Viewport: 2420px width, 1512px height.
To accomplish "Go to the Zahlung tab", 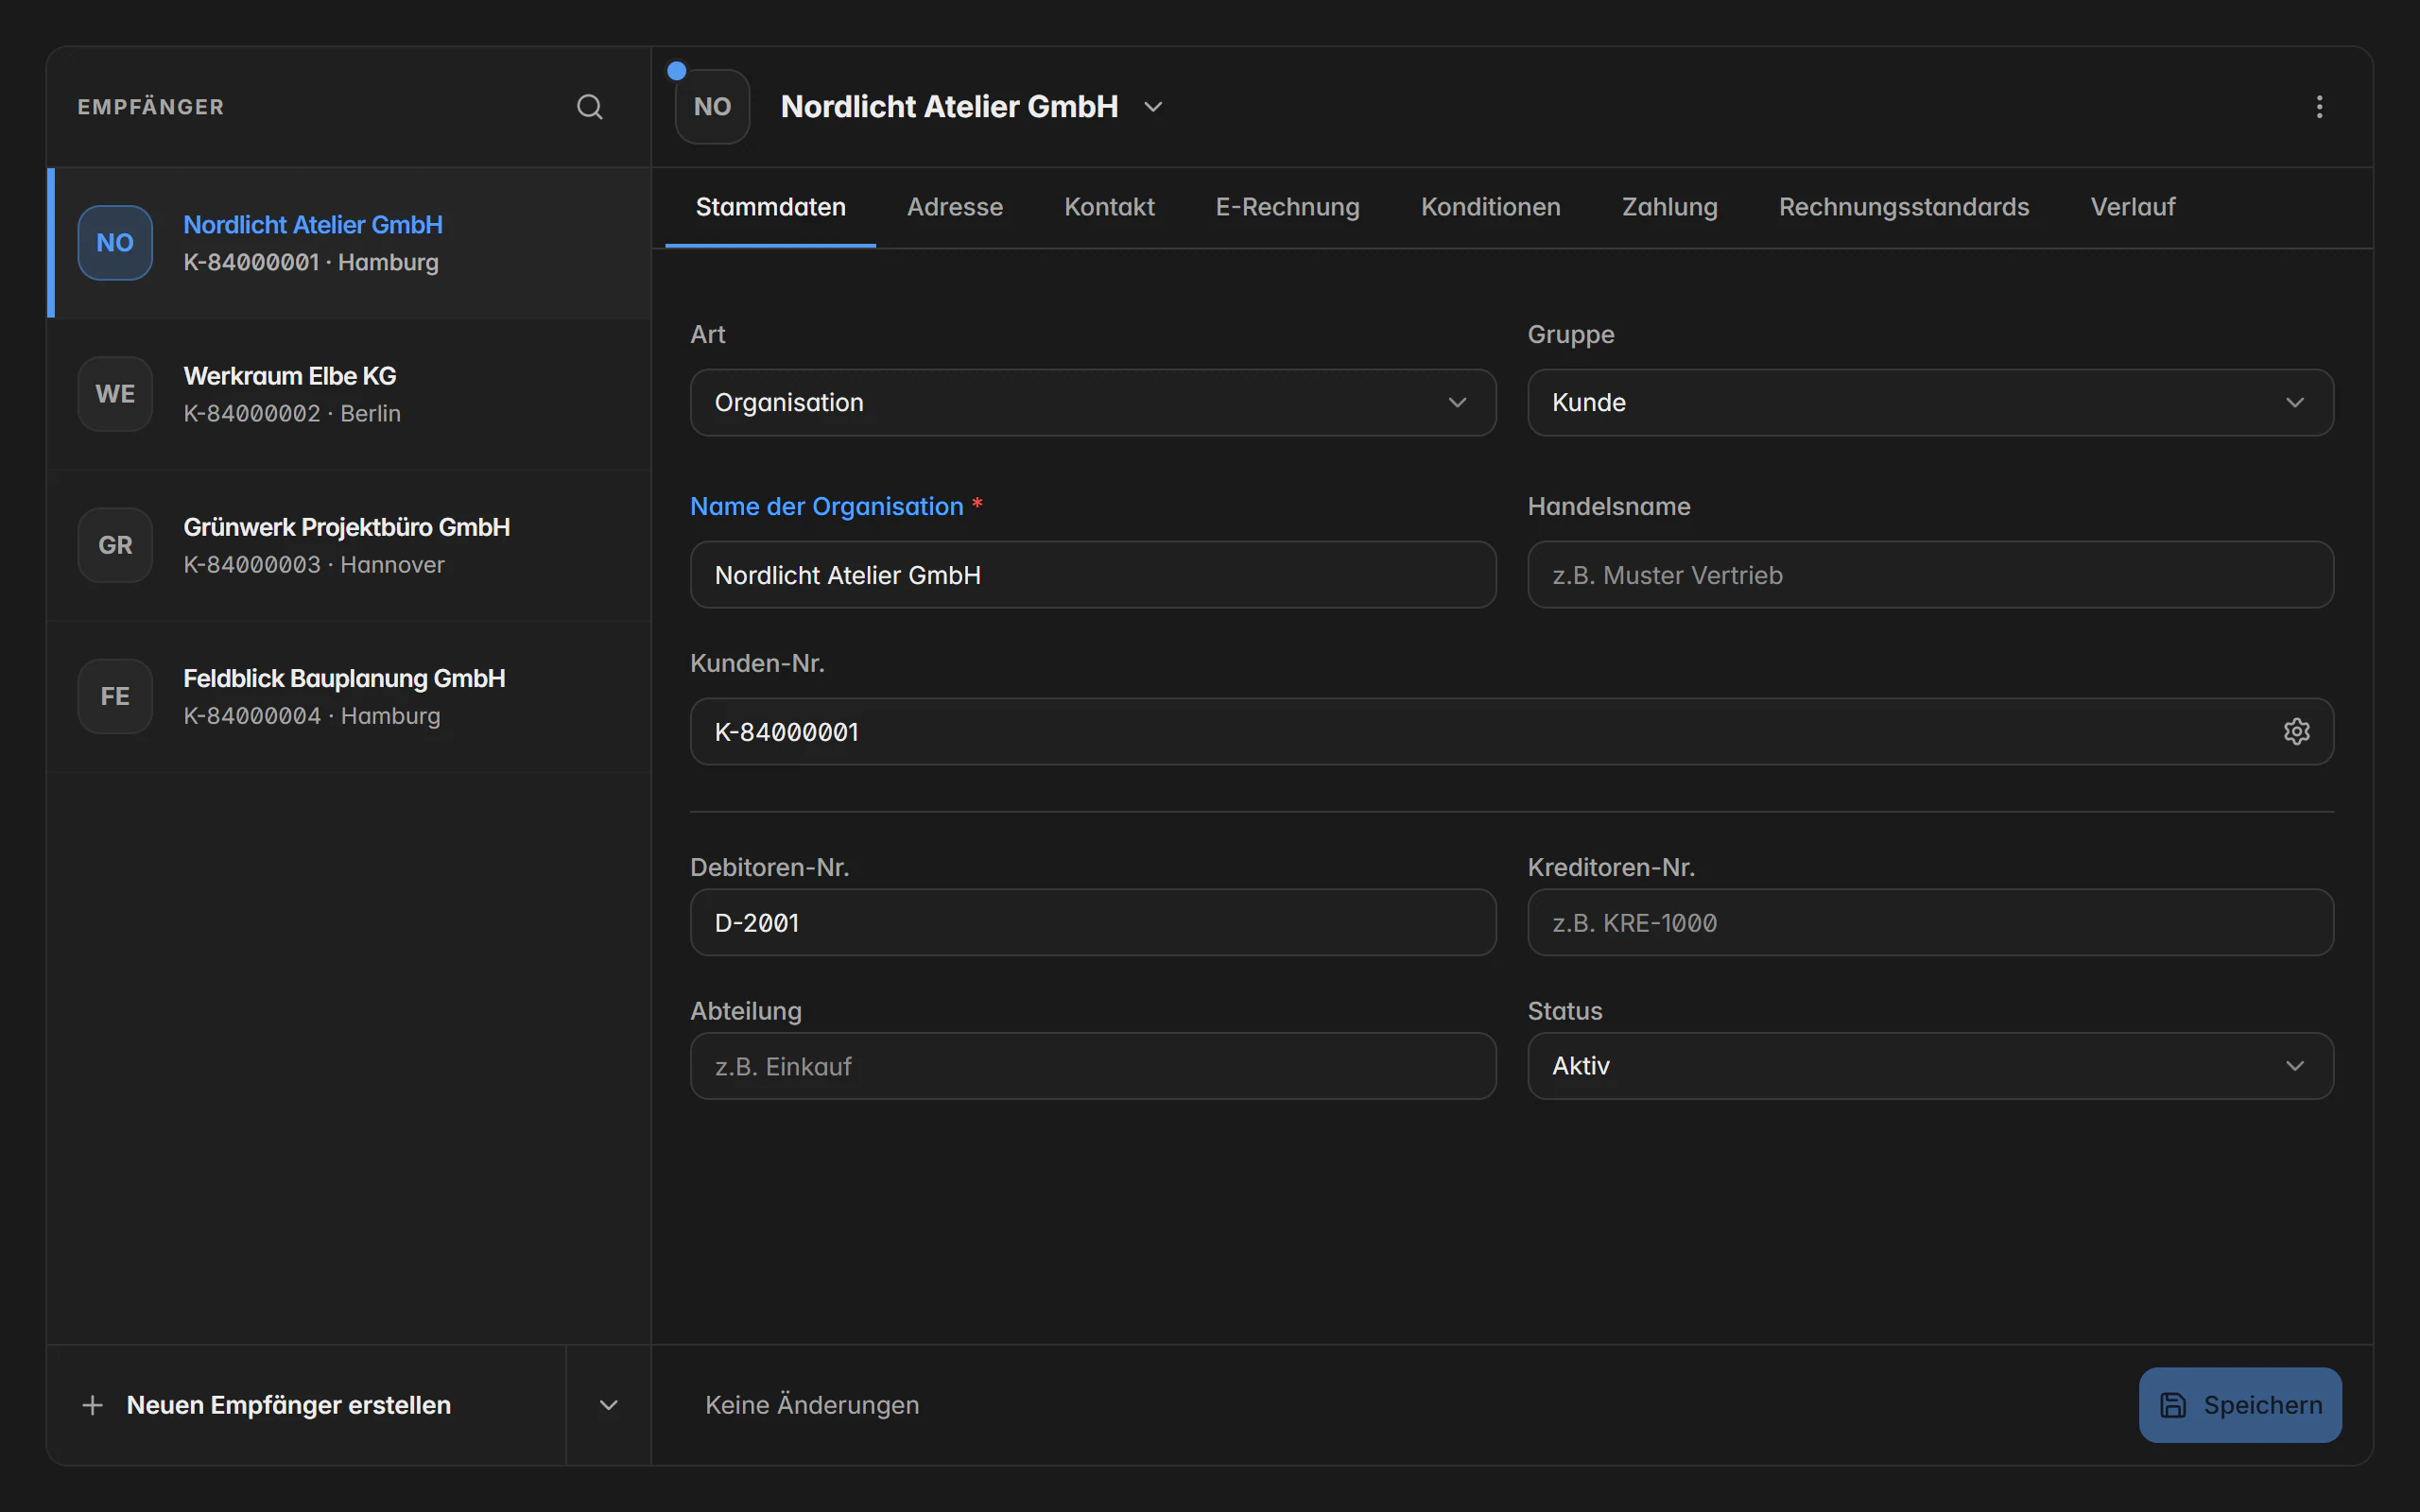I will pyautogui.click(x=1669, y=207).
